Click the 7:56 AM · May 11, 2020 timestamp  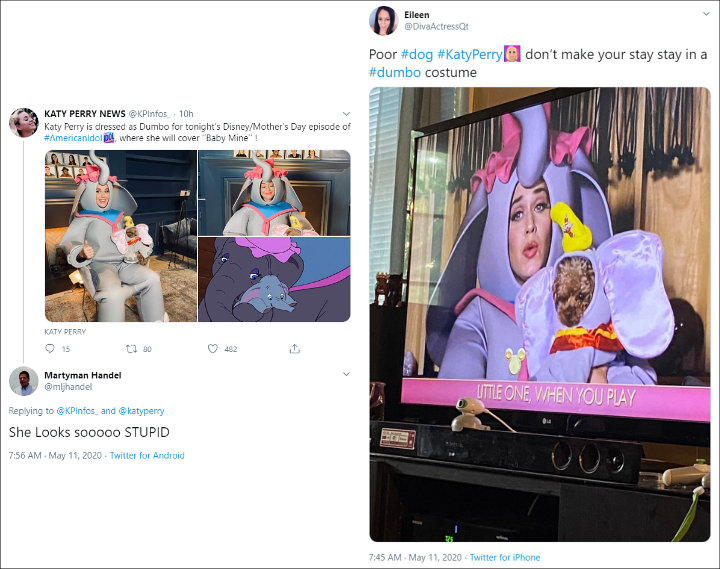(55, 456)
